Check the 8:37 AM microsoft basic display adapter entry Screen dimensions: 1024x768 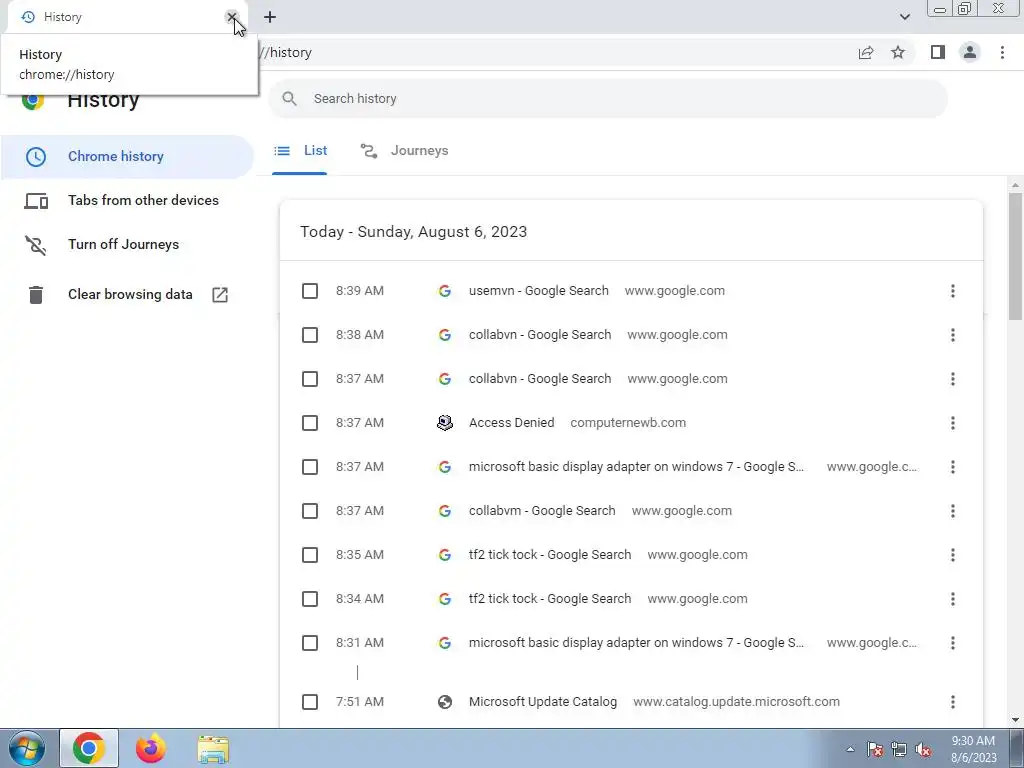pos(310,467)
